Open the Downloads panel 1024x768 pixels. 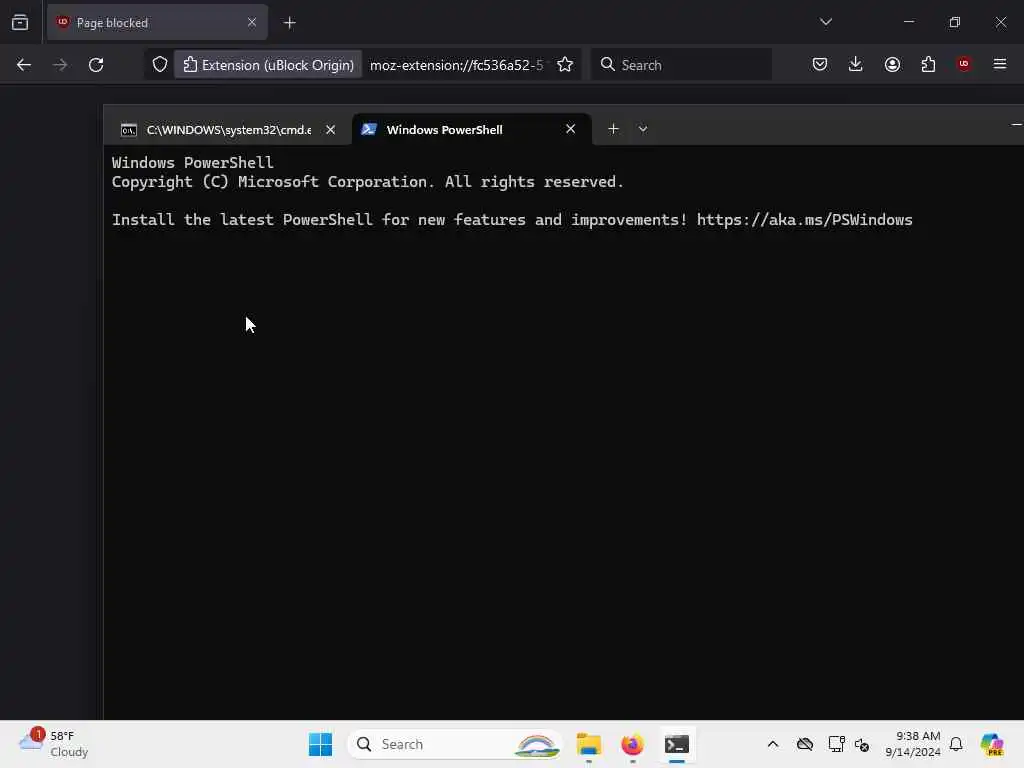click(856, 65)
